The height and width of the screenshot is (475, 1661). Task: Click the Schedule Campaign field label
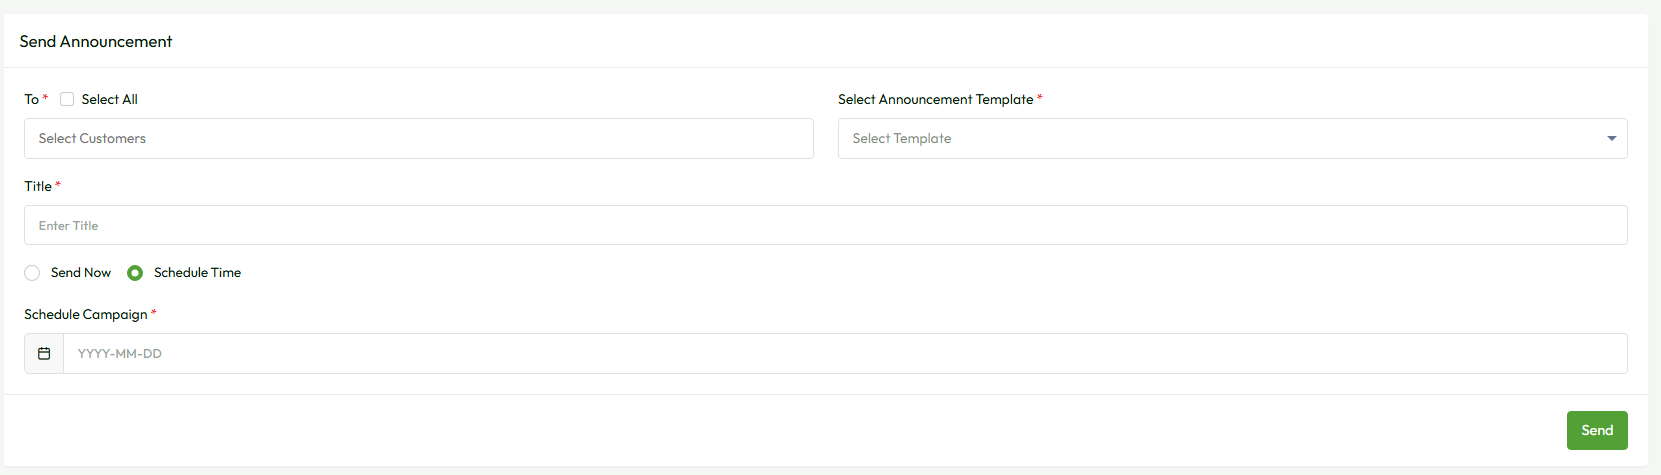point(86,314)
